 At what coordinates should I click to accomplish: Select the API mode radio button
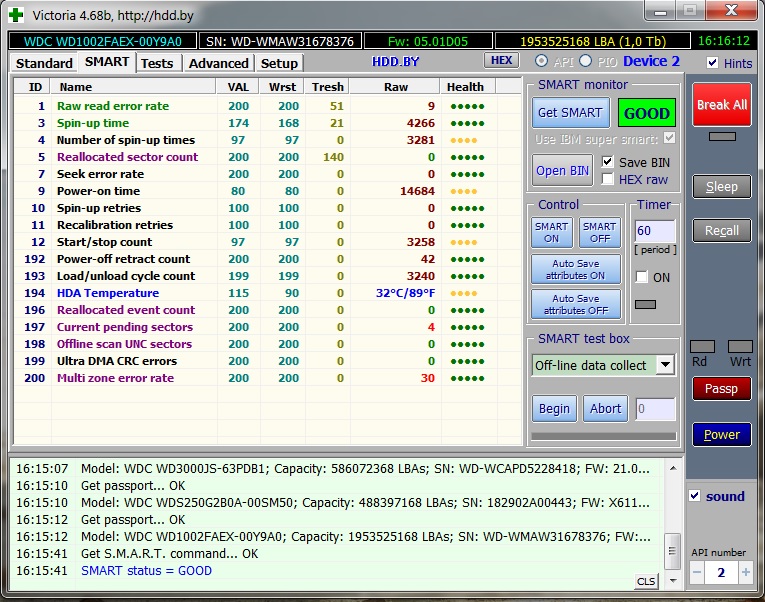click(541, 61)
